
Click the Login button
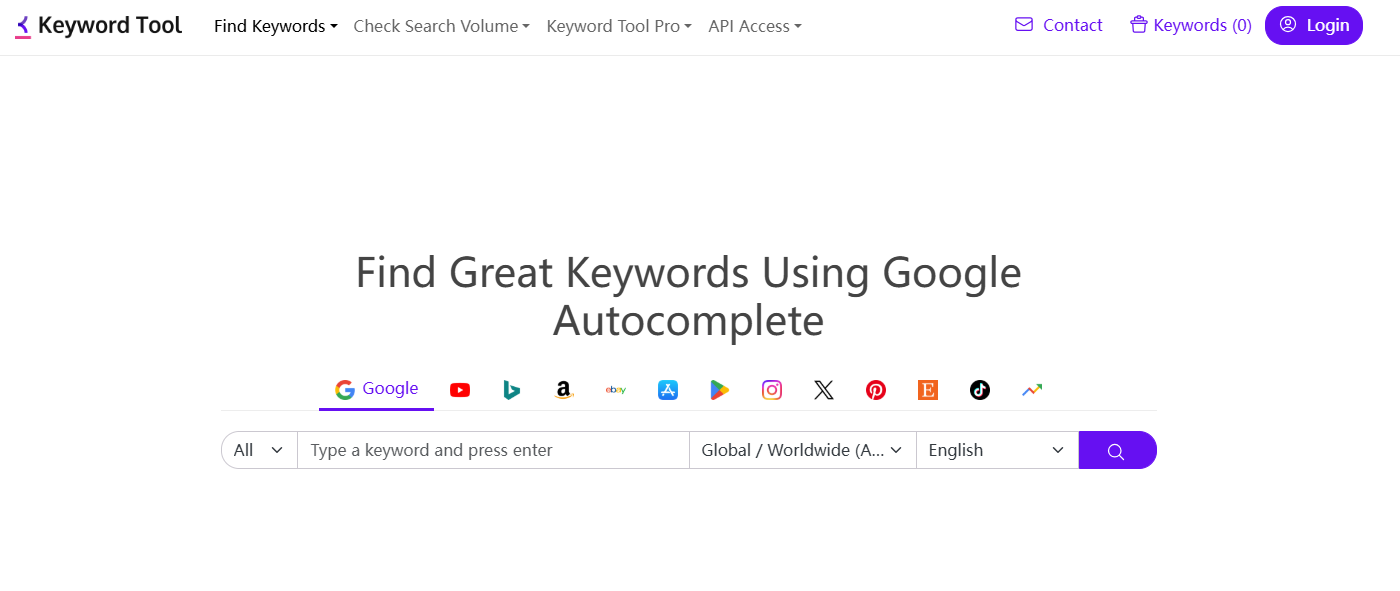(x=1314, y=25)
